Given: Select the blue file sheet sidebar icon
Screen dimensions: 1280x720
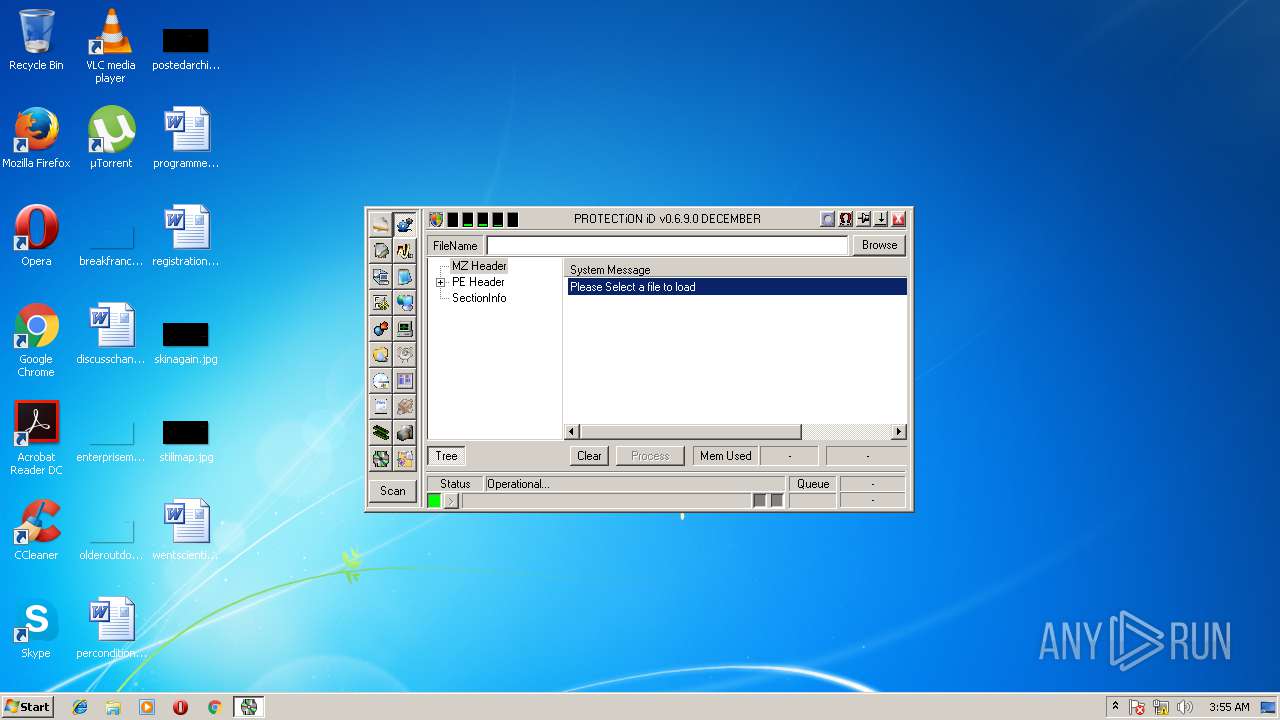Looking at the screenshot, I should tap(405, 276).
